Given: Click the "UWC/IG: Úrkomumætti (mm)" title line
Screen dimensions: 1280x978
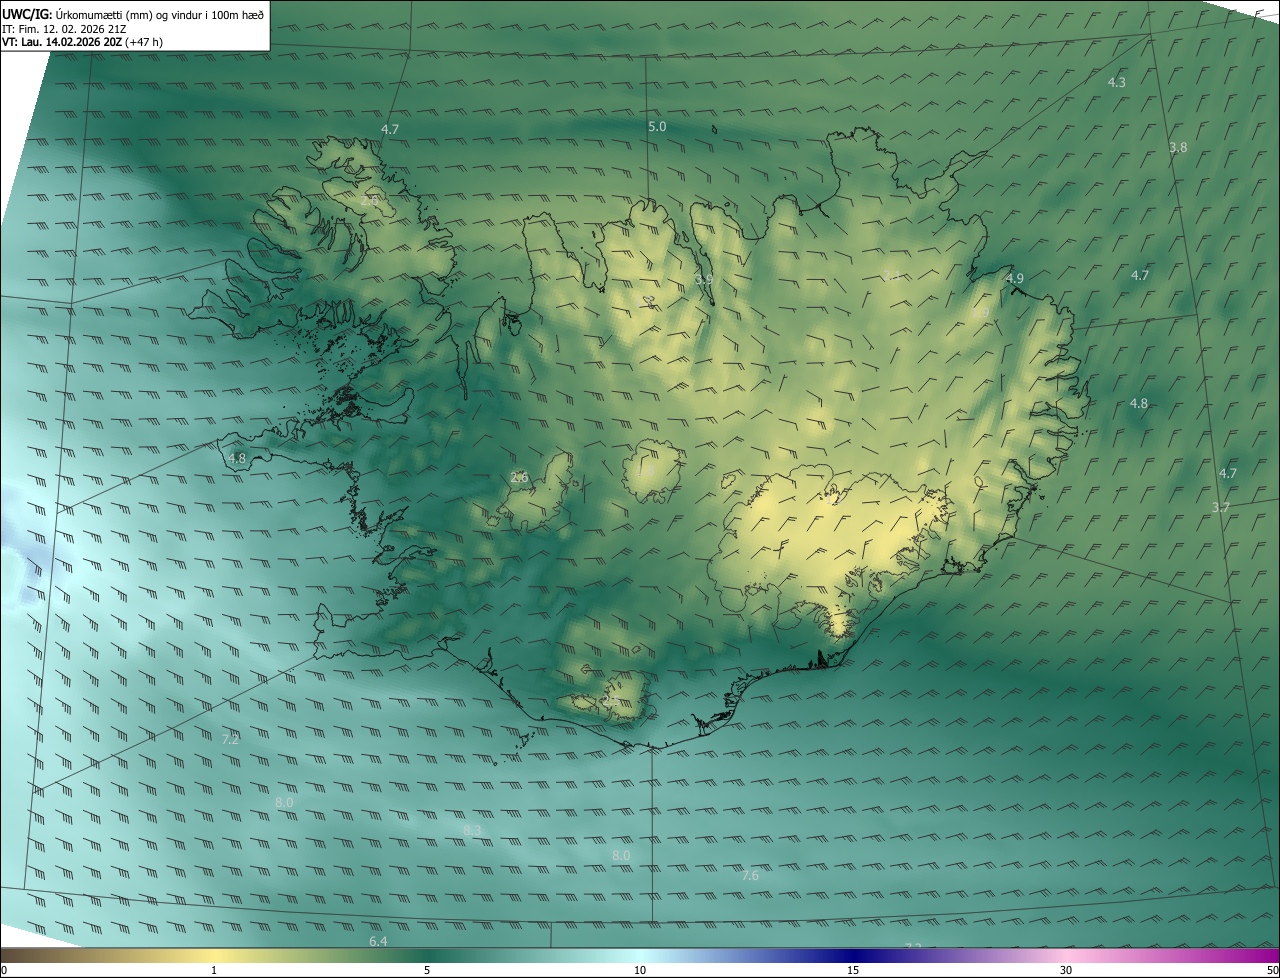Looking at the screenshot, I should point(133,14).
